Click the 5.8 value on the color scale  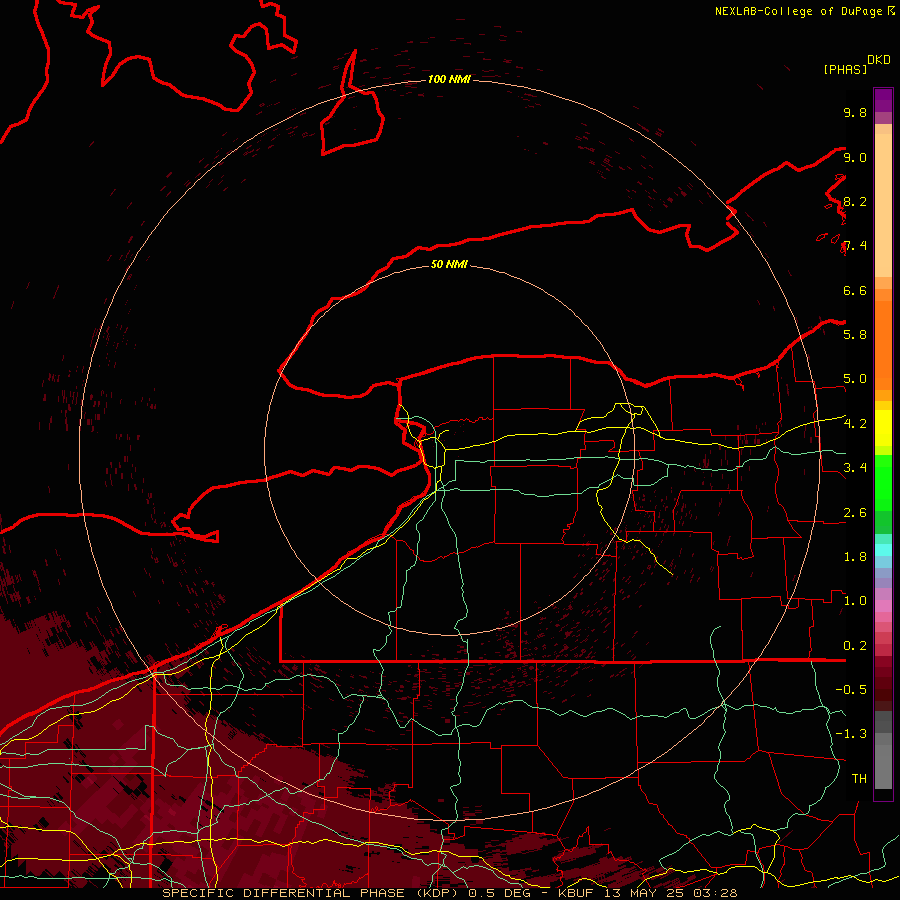855,335
